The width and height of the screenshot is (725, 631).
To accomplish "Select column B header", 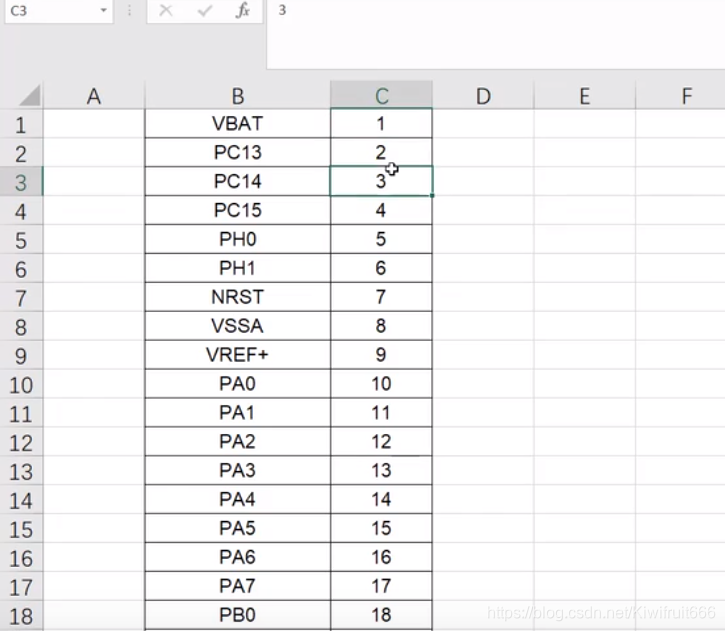I will (238, 96).
